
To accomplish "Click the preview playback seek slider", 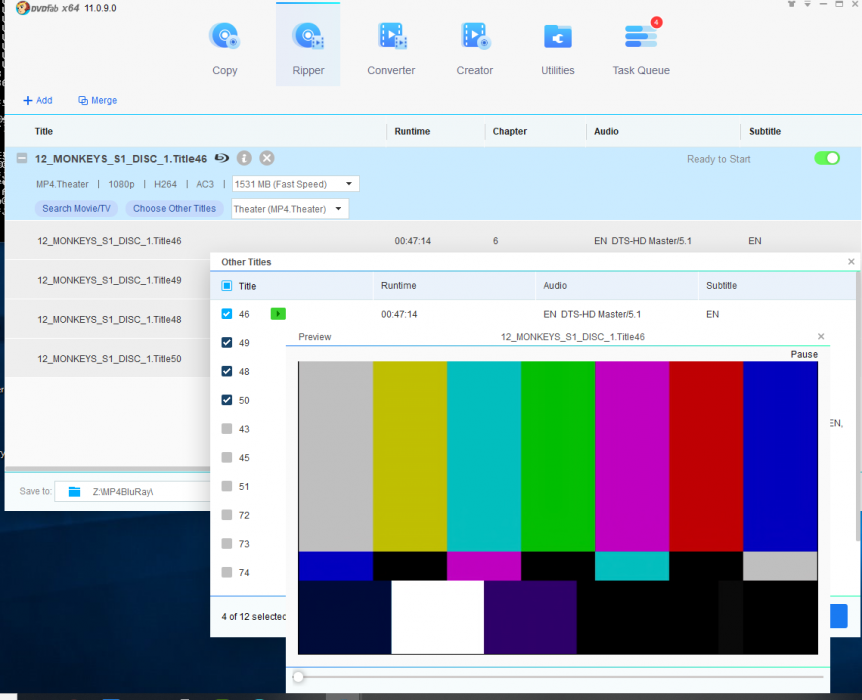I will tap(560, 677).
